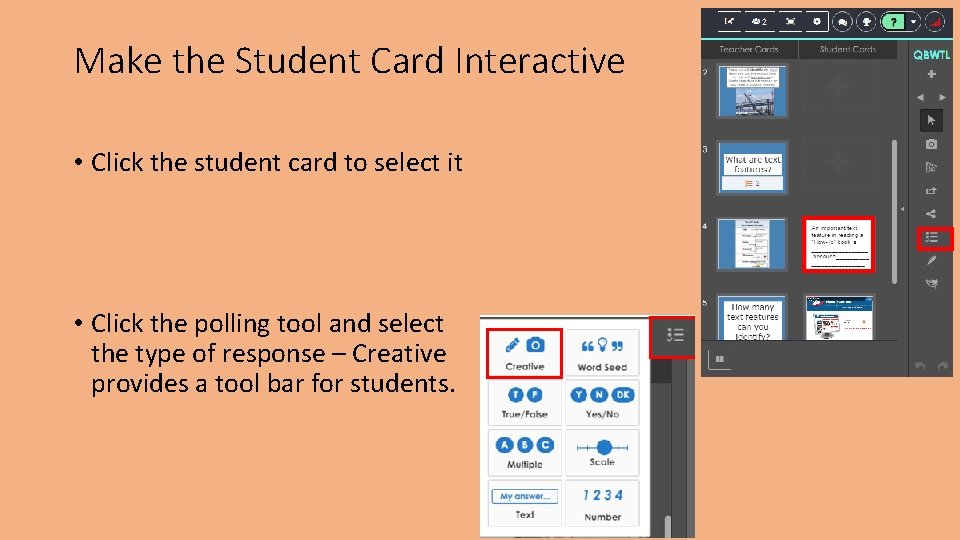The height and width of the screenshot is (540, 960).
Task: Click the exit session icon in top toolbar
Action: (729, 21)
